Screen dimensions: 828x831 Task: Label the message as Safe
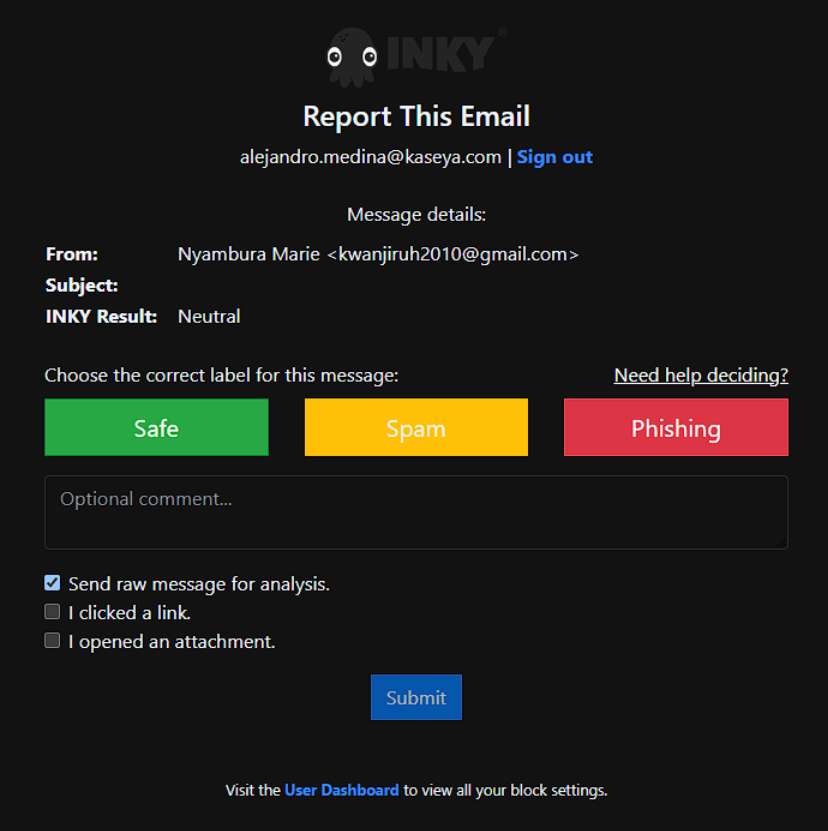click(156, 427)
